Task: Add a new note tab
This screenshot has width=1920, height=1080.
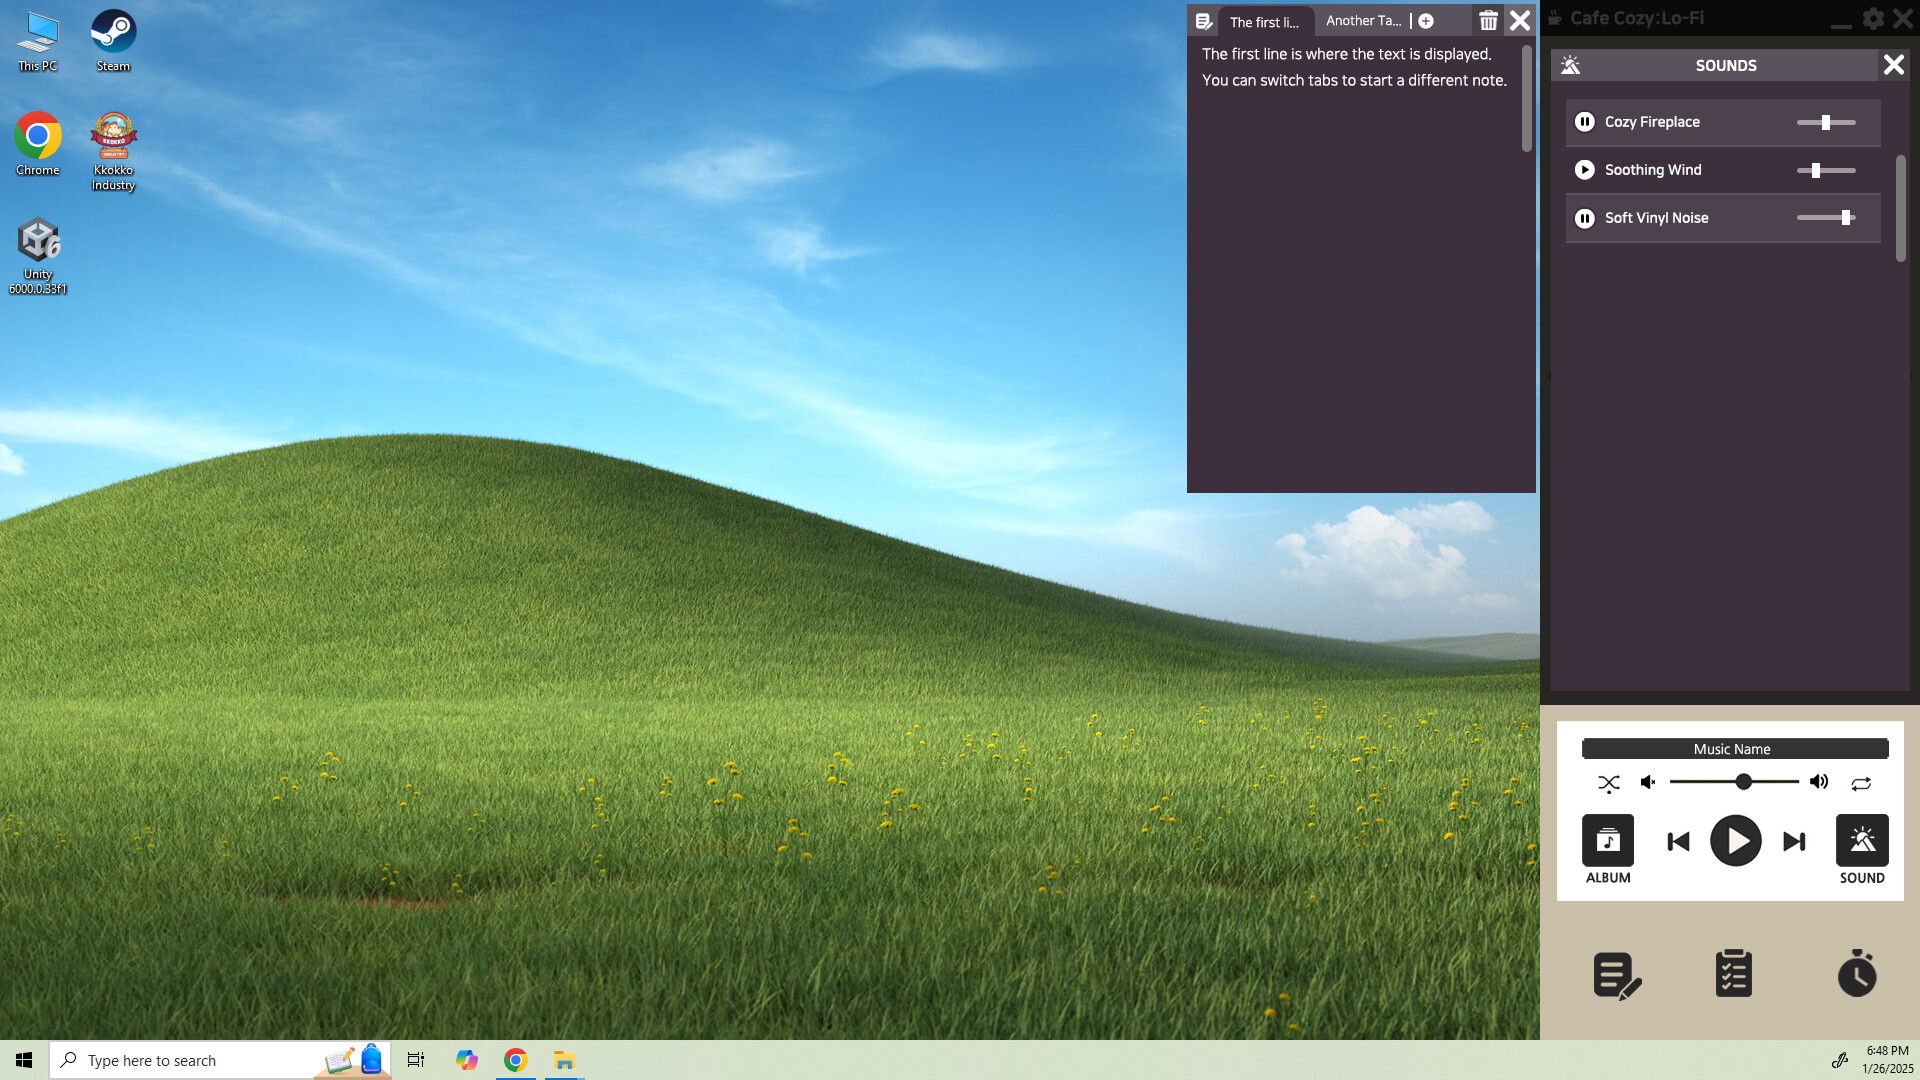Action: pos(1426,21)
